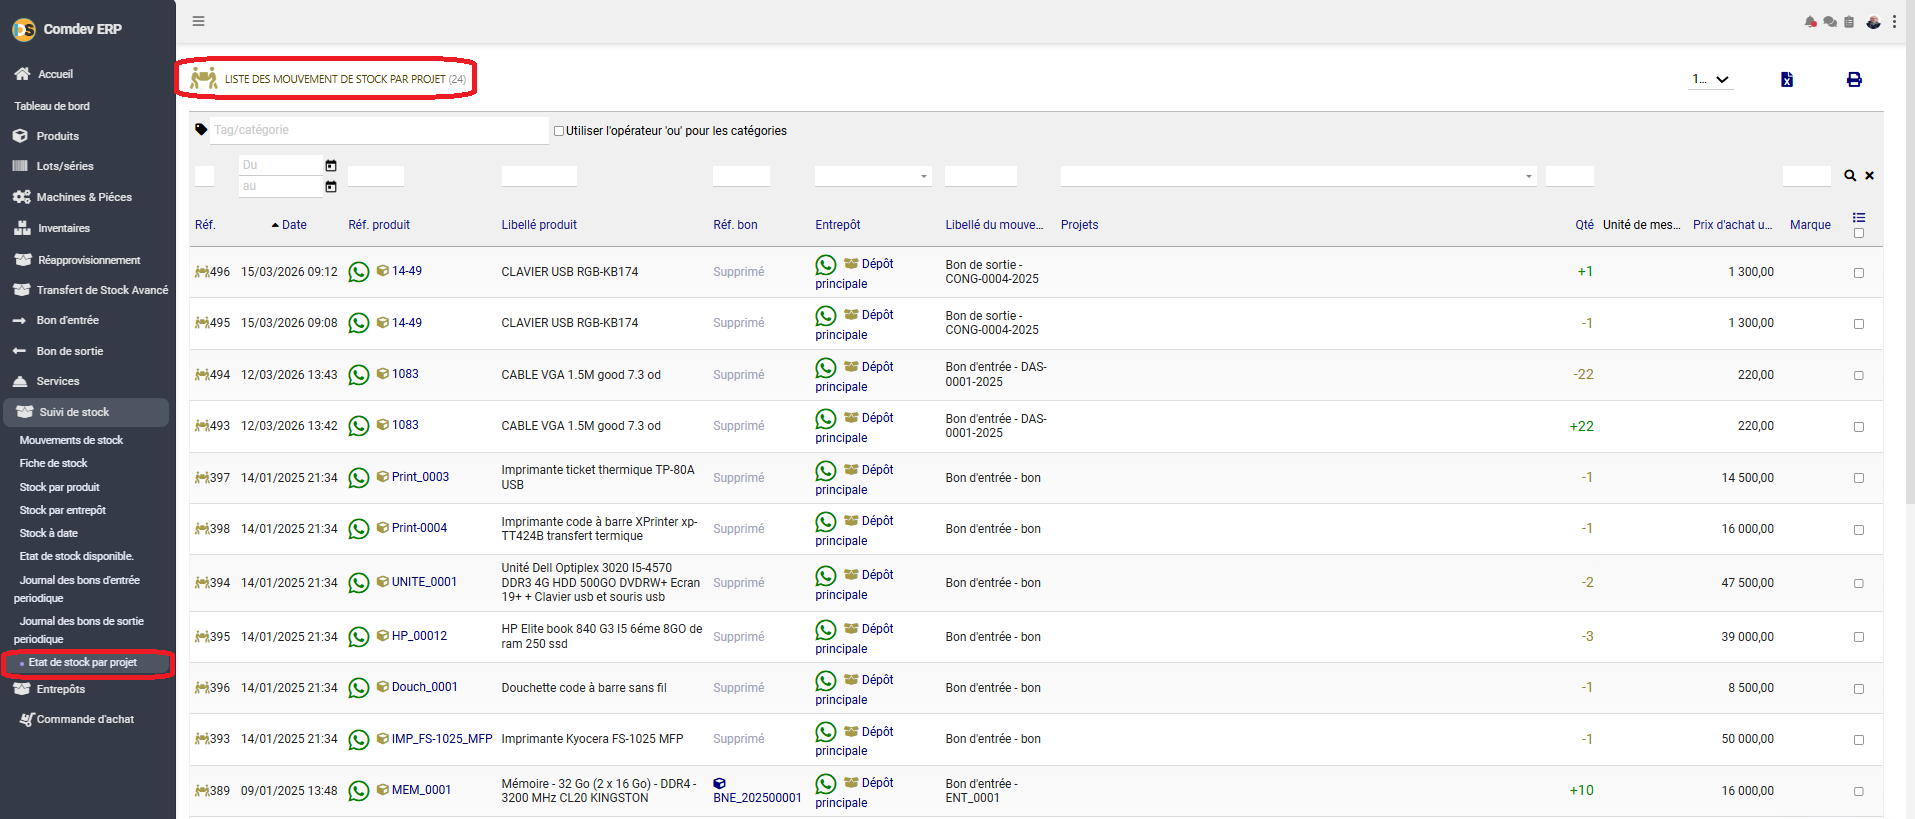The width and height of the screenshot is (1915, 819).
Task: Open the Entrepôt filter dropdown
Action: (x=873, y=176)
